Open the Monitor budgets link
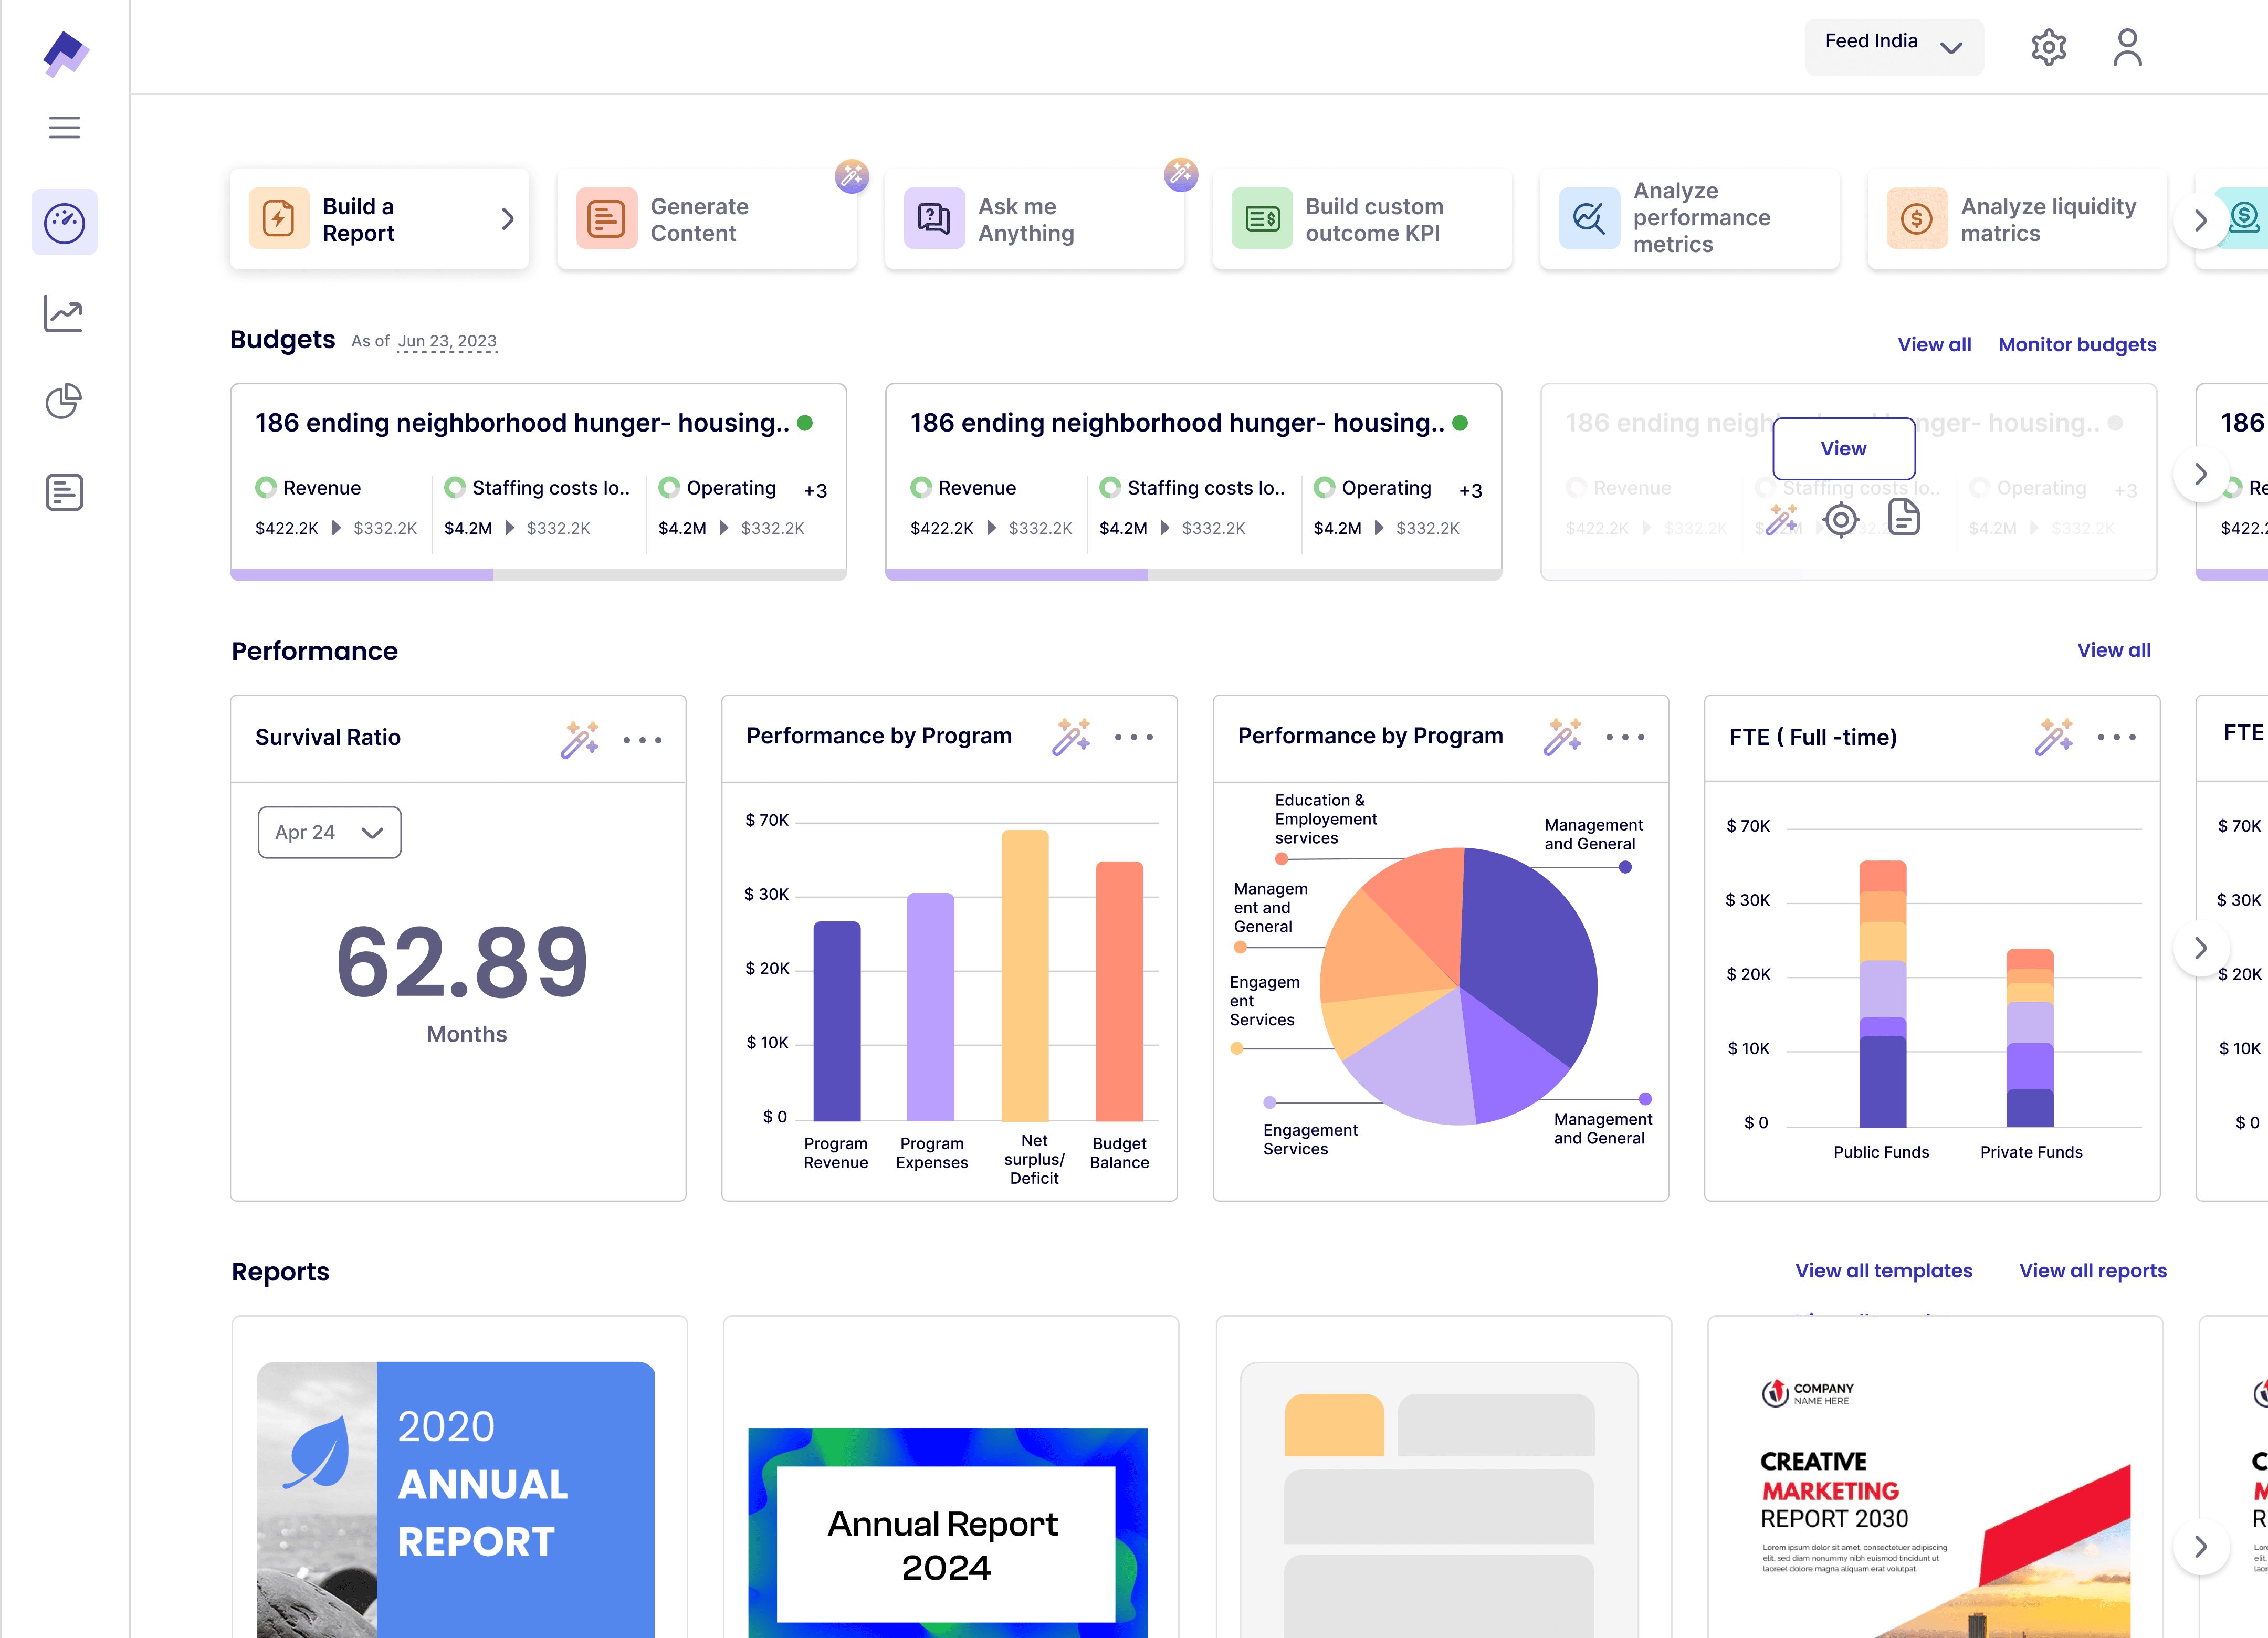This screenshot has height=1638, width=2268. [x=2077, y=344]
